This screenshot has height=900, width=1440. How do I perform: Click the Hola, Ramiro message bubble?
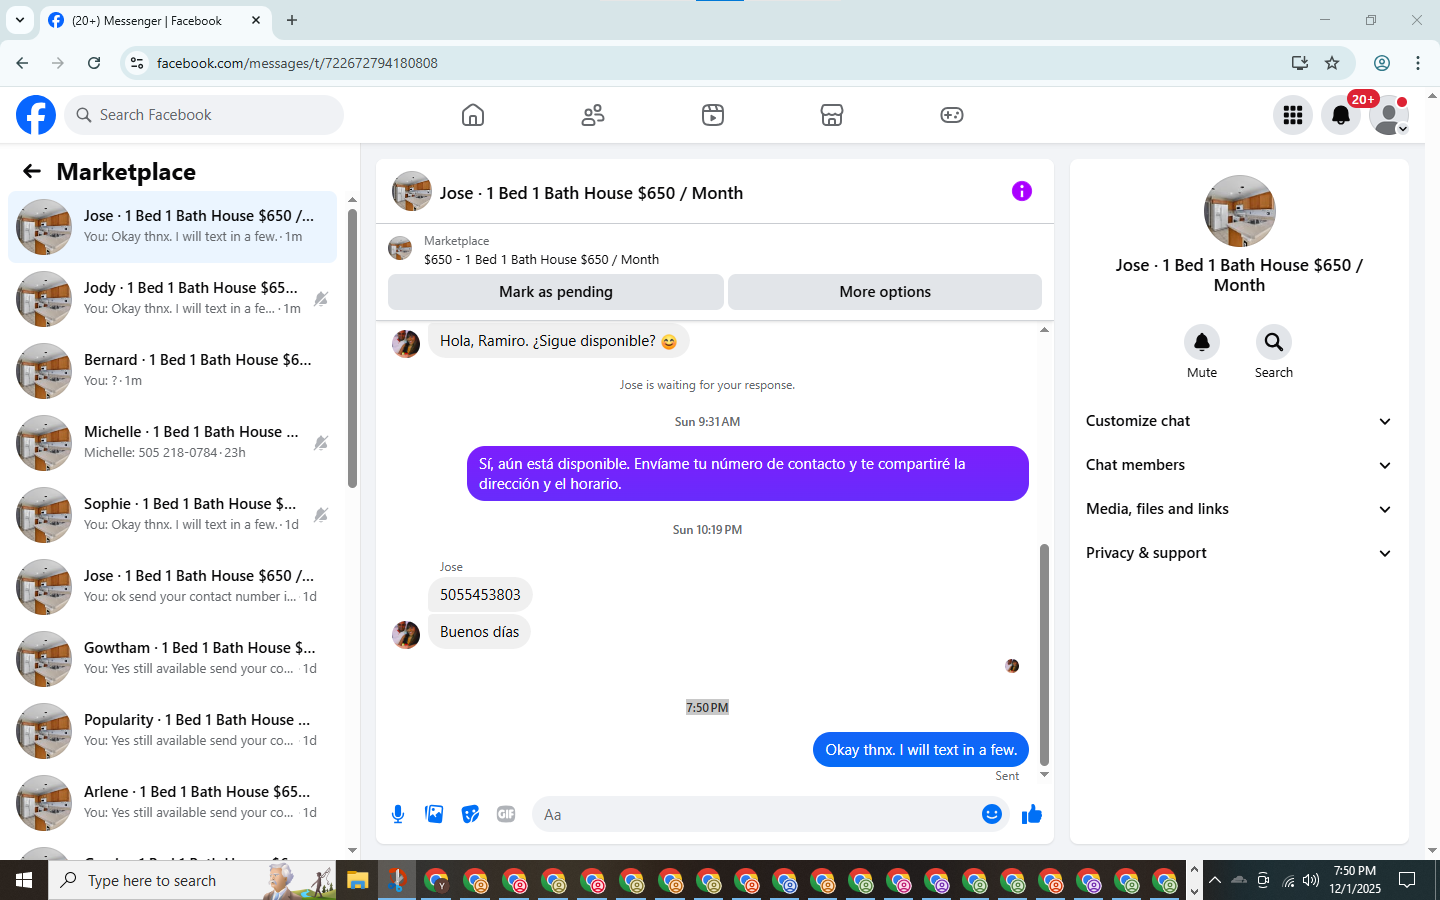[558, 341]
